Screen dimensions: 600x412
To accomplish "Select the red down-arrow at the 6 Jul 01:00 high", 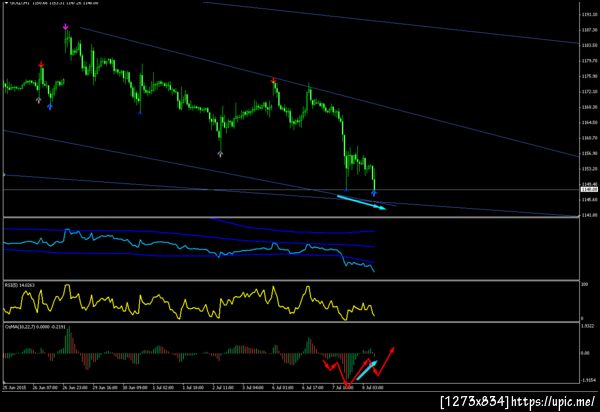I will [273, 80].
